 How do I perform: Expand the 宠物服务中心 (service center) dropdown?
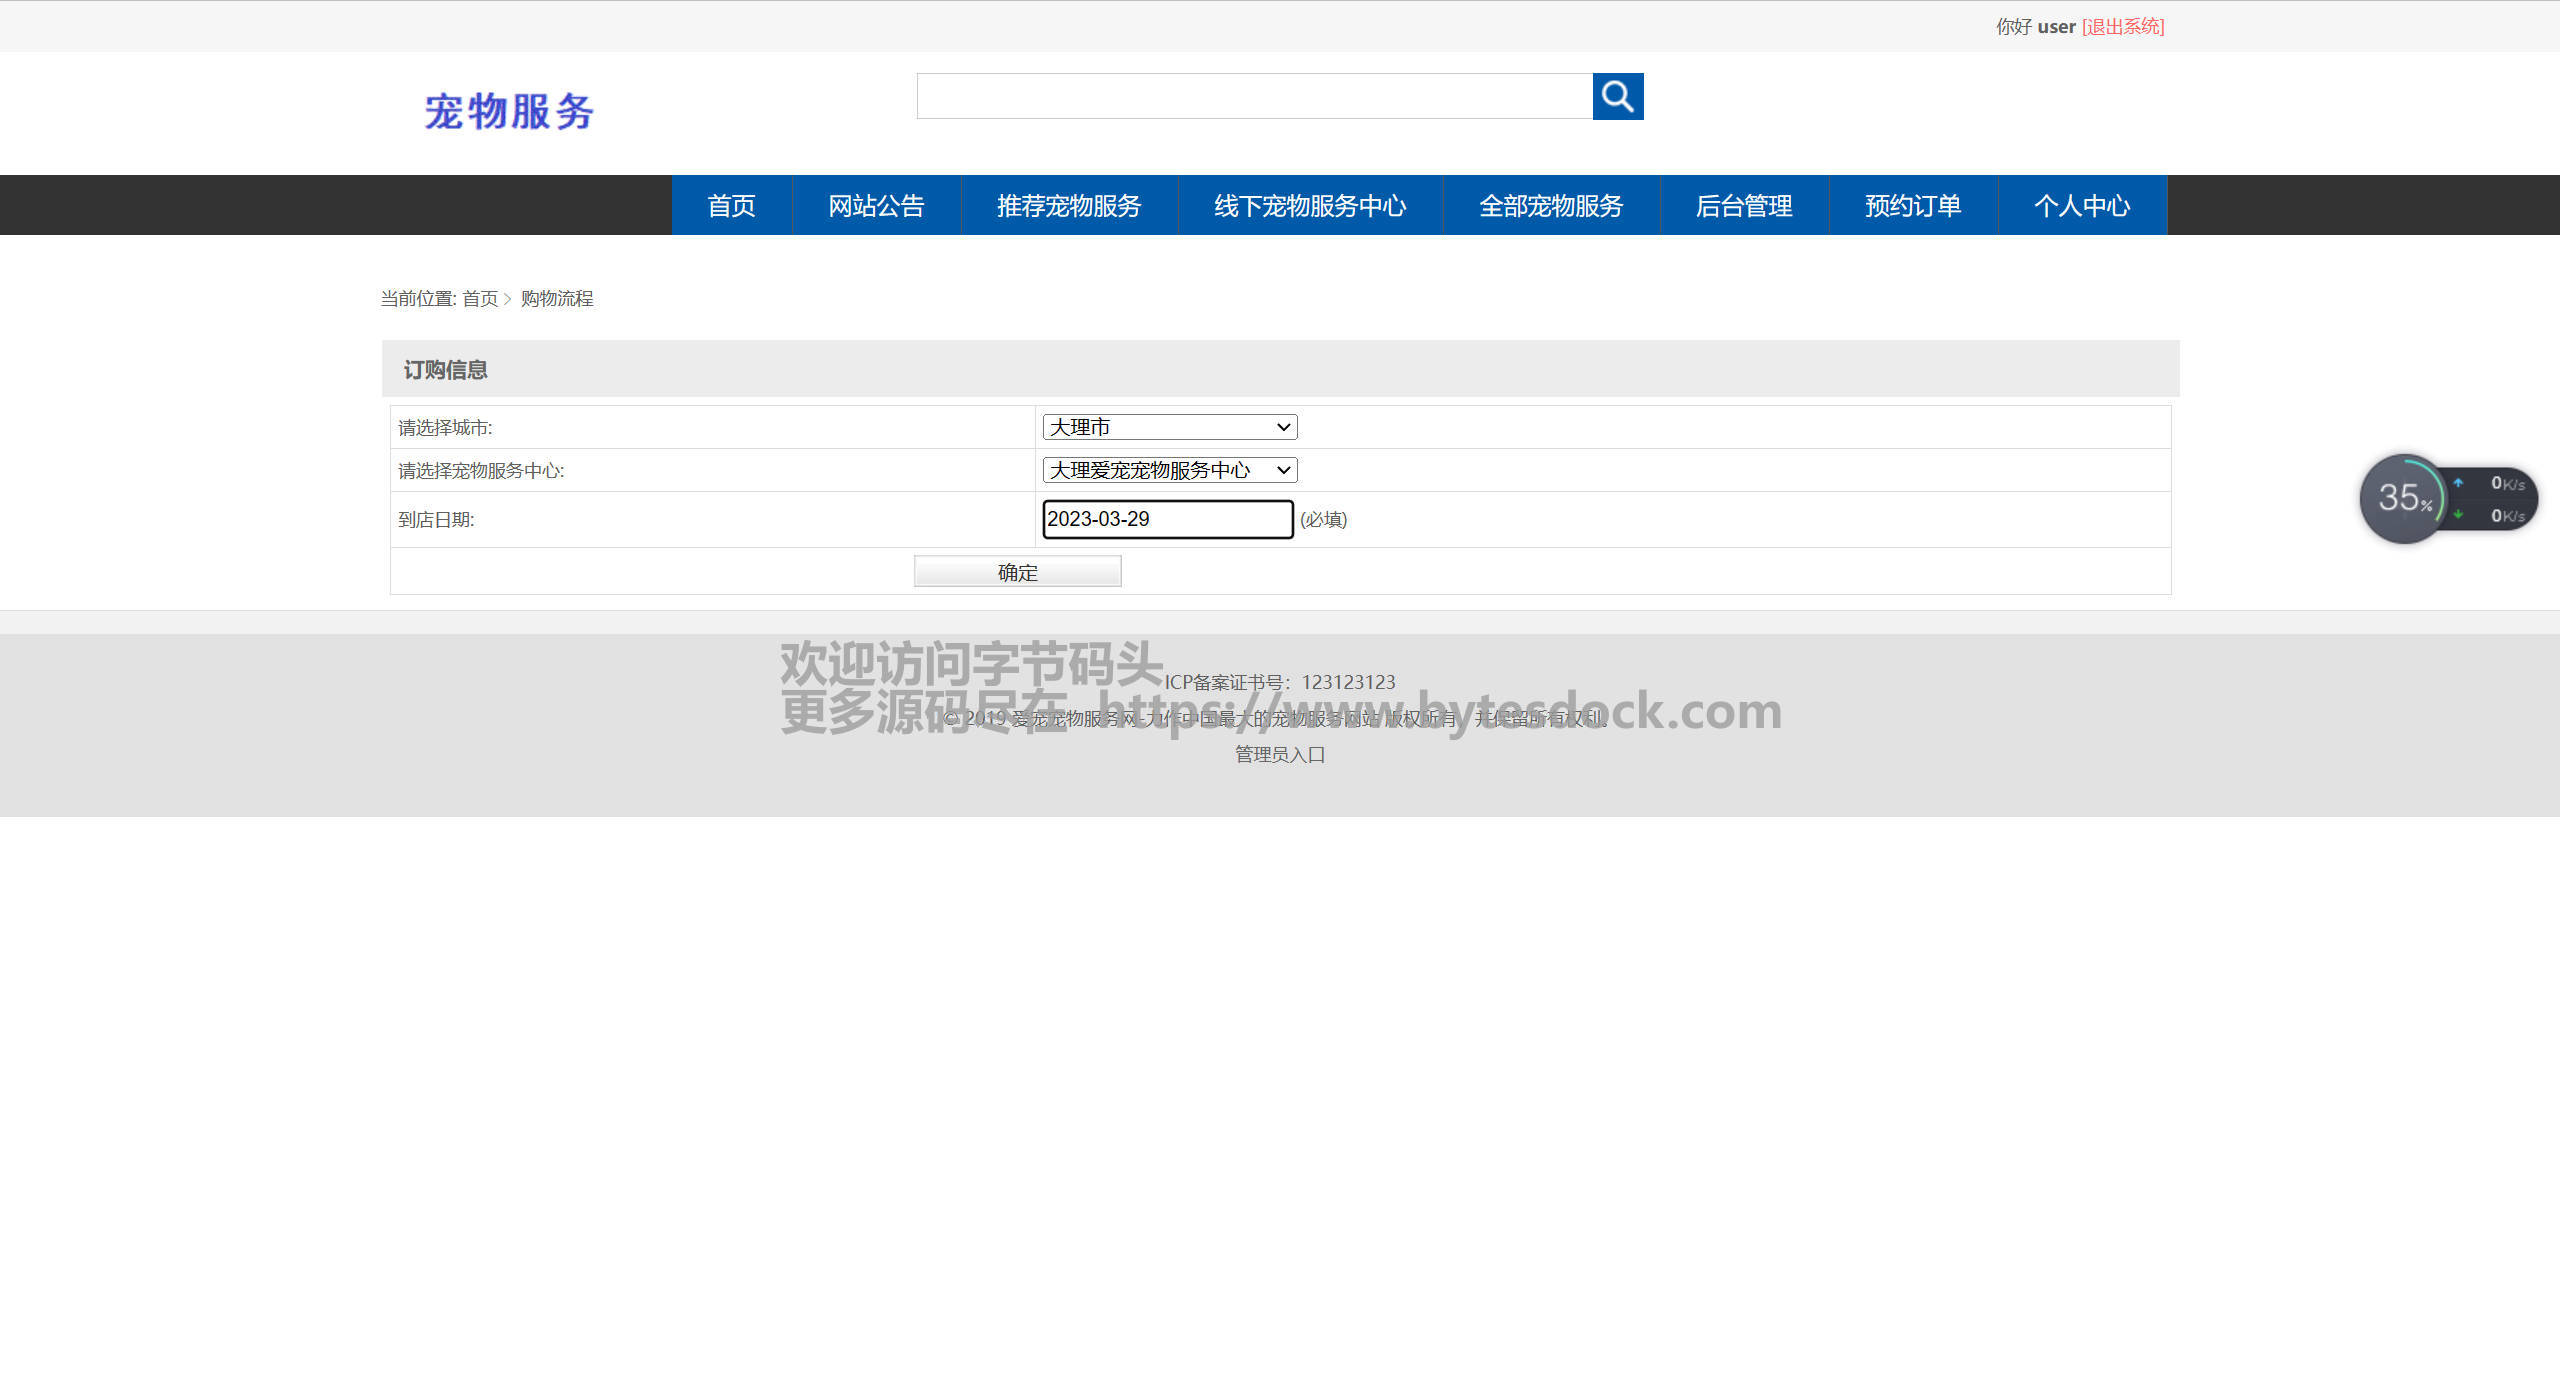tap(1169, 470)
